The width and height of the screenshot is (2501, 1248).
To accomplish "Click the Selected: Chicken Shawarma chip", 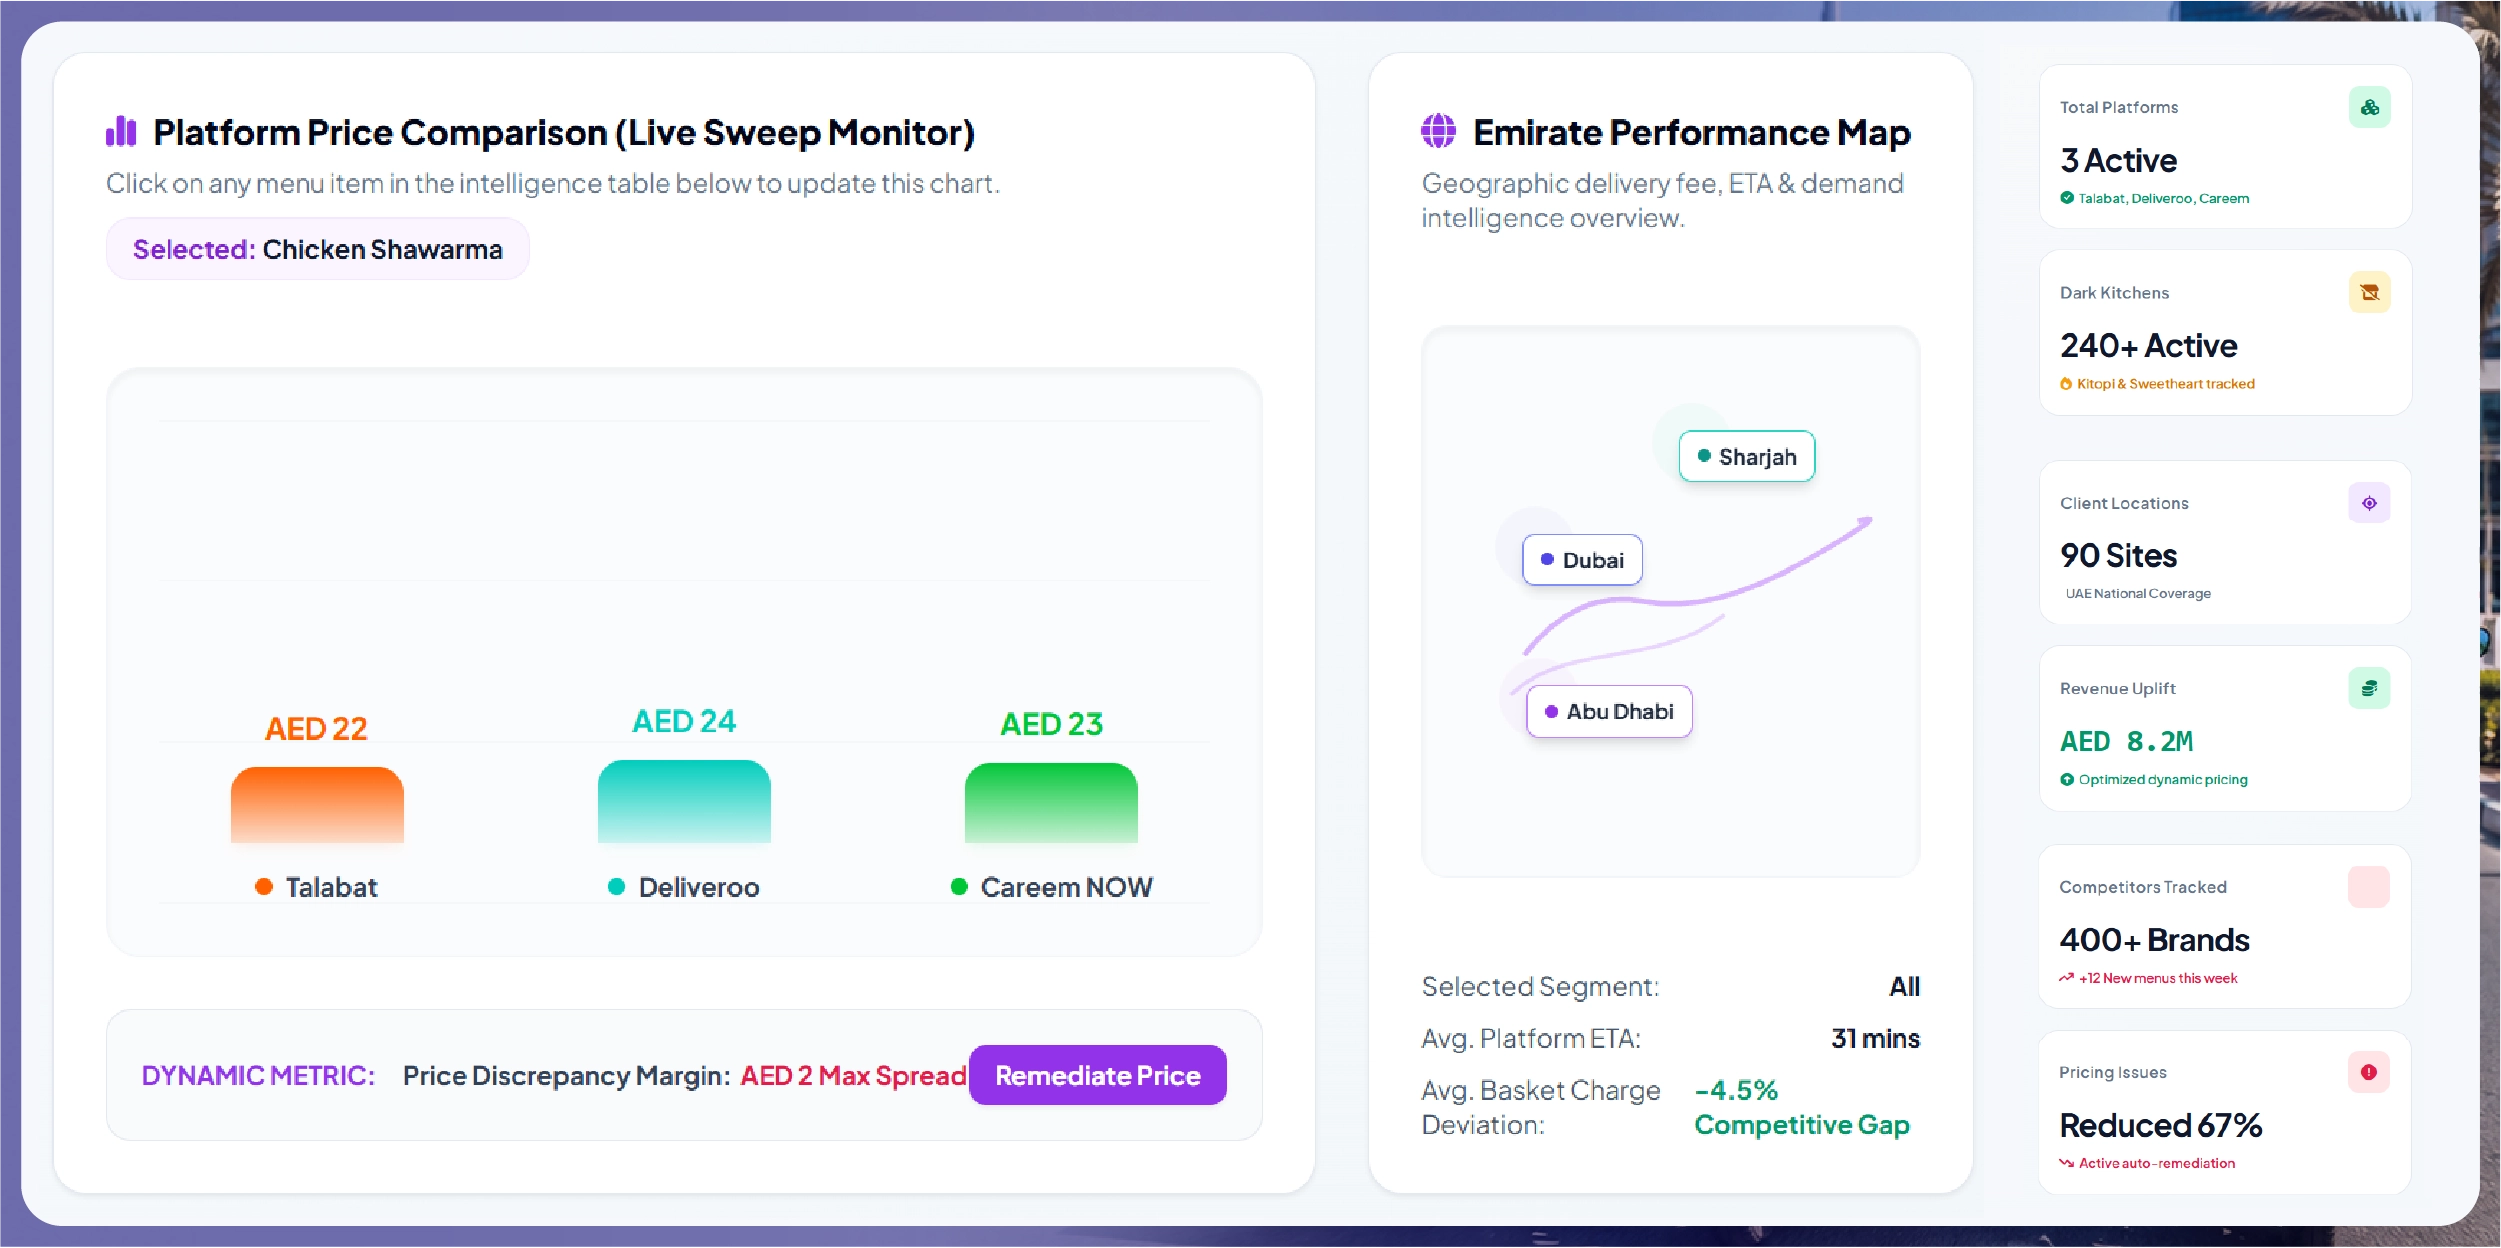I will pyautogui.click(x=317, y=249).
